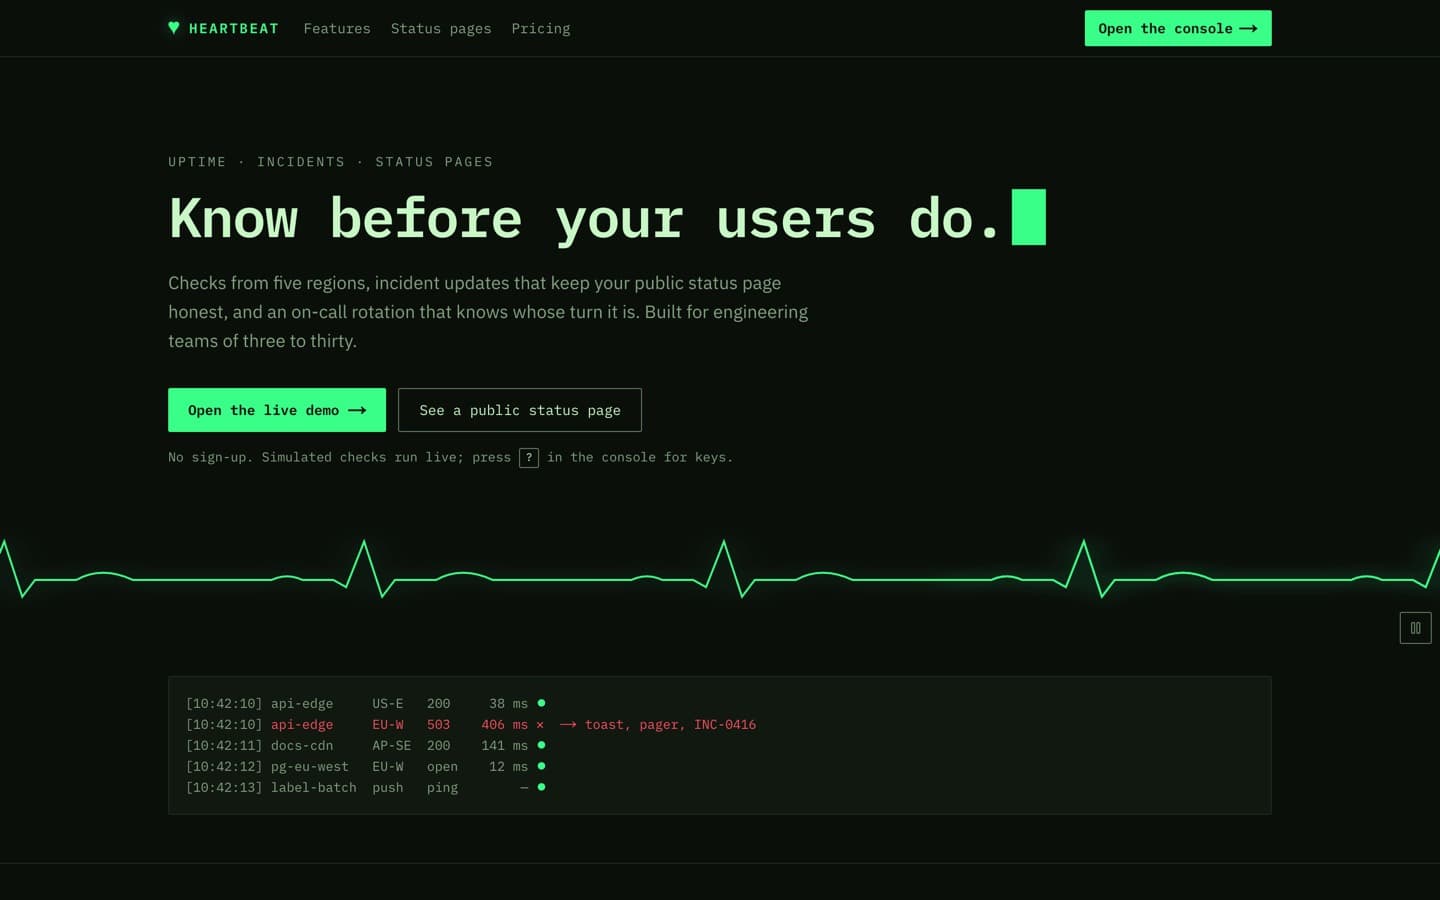Click the "pg-eu-west" log entry name

tap(310, 767)
